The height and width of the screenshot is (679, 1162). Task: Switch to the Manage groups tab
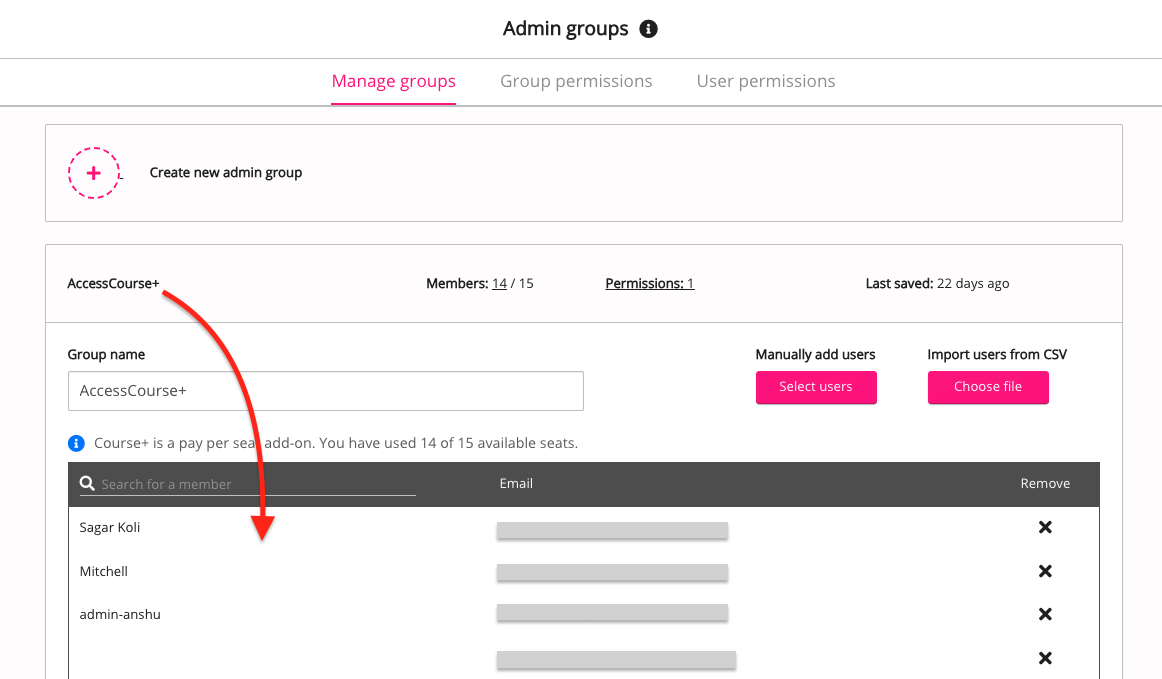point(393,81)
